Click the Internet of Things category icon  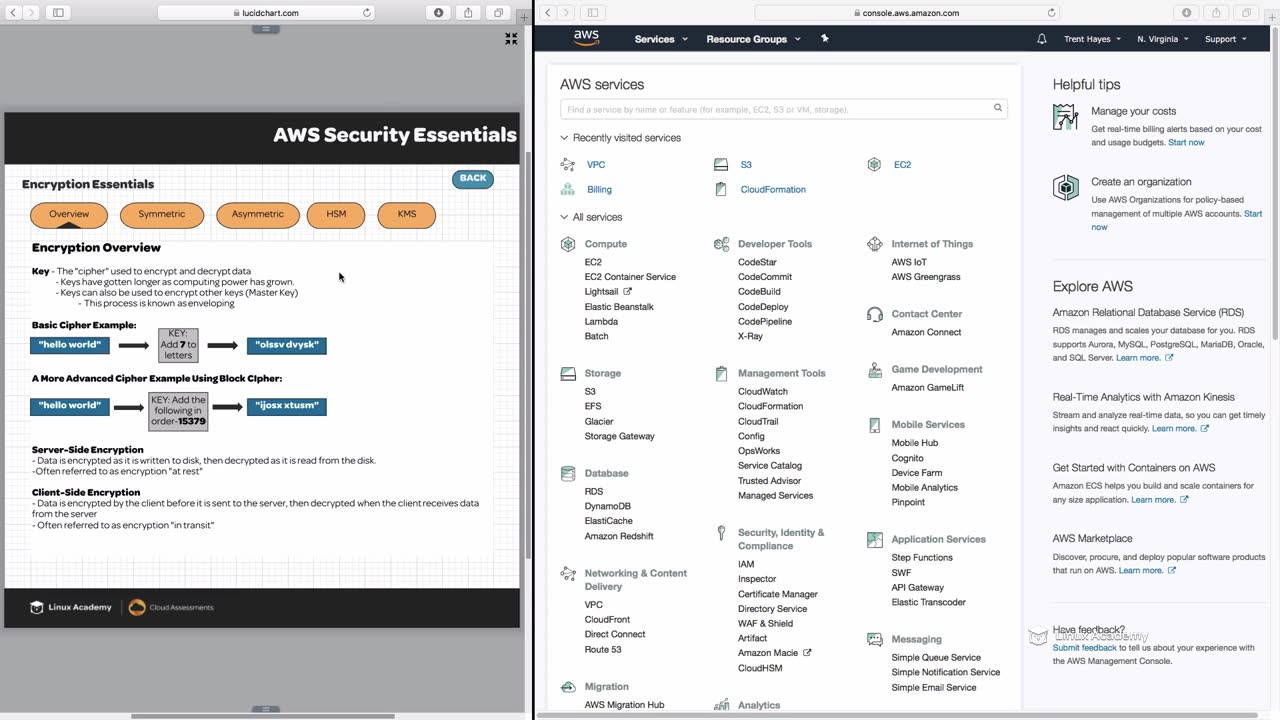pos(875,244)
